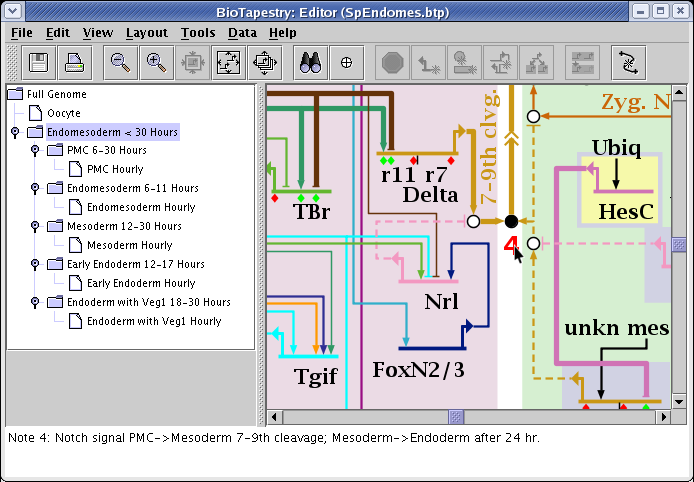Click the horizontal scrollbar thumb below canvas
Viewport: 694px width, 482px height.
click(455, 416)
